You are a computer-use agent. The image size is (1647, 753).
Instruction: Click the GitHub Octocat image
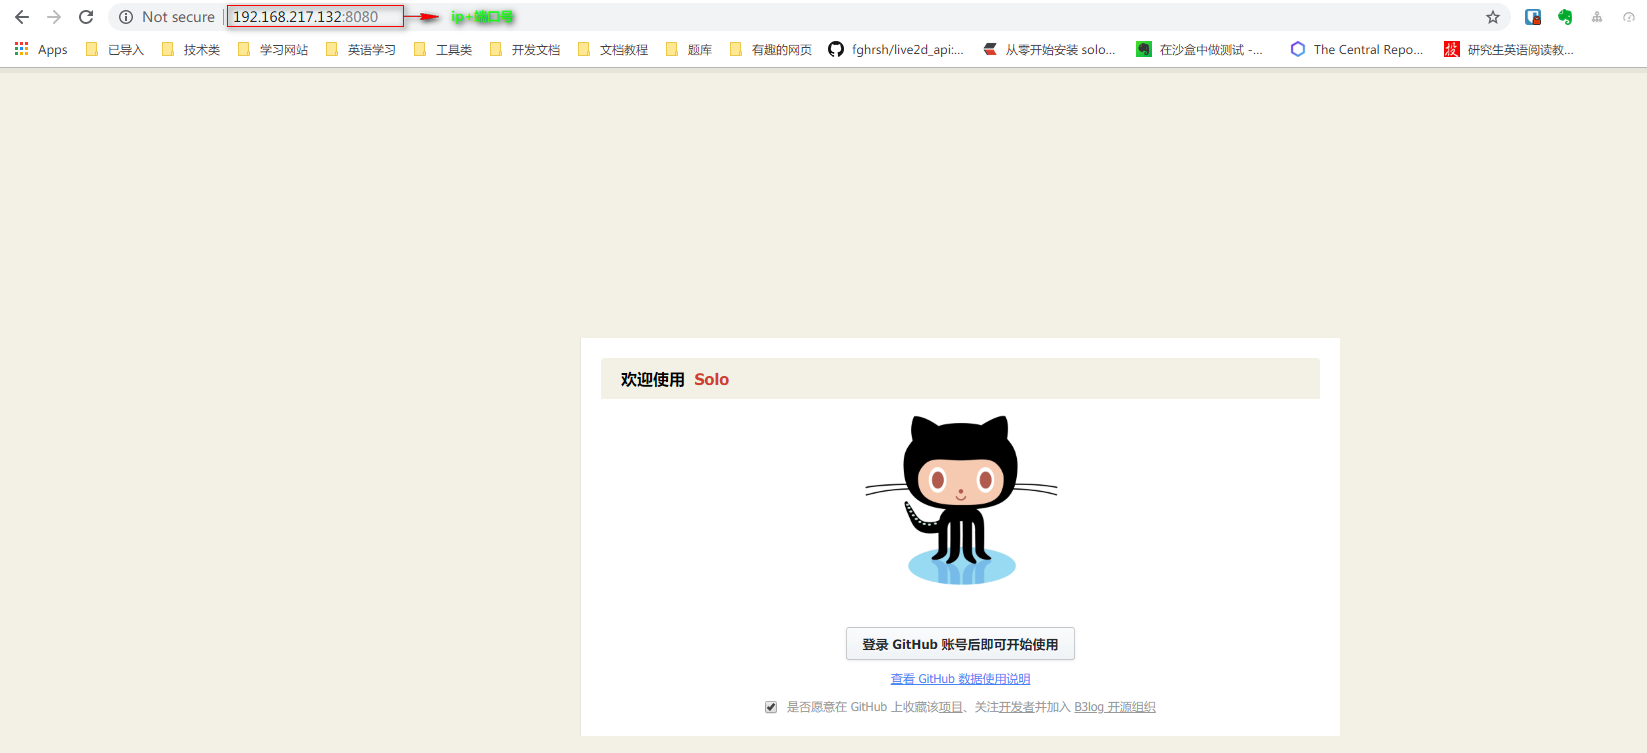pos(961,500)
